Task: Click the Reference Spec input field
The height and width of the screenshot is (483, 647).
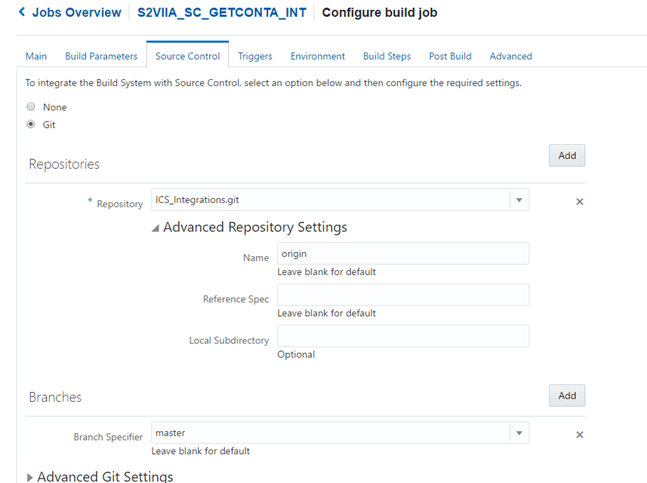Action: [402, 295]
